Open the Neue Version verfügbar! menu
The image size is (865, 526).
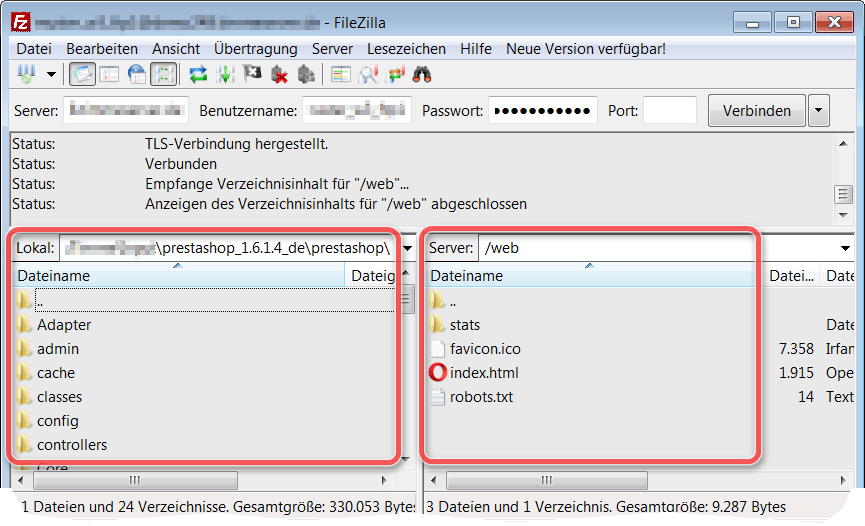tap(586, 49)
